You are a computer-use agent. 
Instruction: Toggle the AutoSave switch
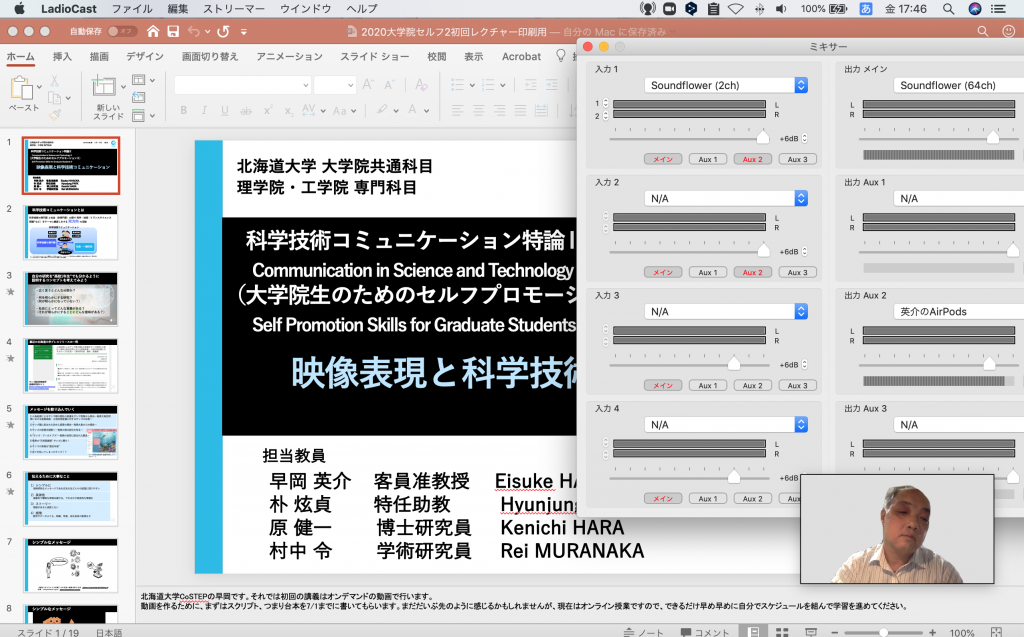tap(121, 31)
